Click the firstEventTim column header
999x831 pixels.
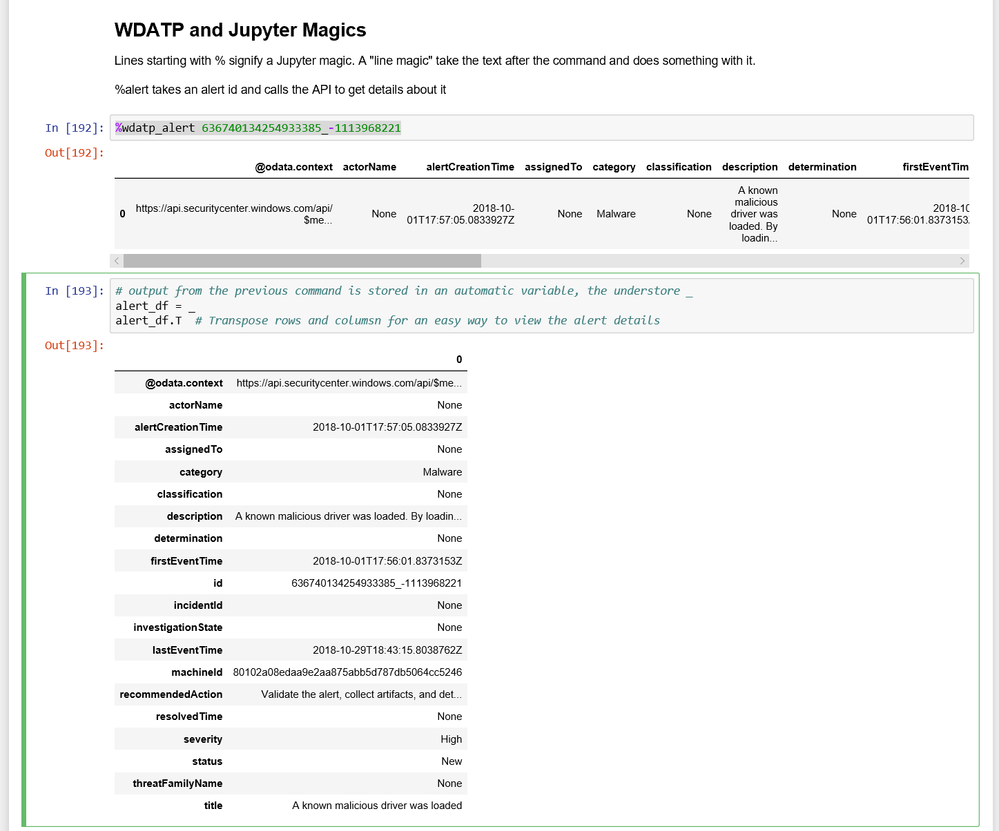coord(935,167)
